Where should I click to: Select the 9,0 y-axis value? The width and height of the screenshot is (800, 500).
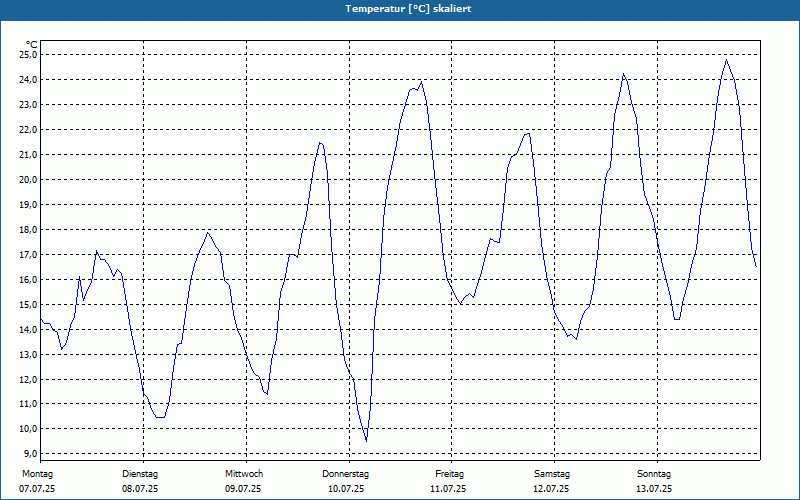pos(30,454)
